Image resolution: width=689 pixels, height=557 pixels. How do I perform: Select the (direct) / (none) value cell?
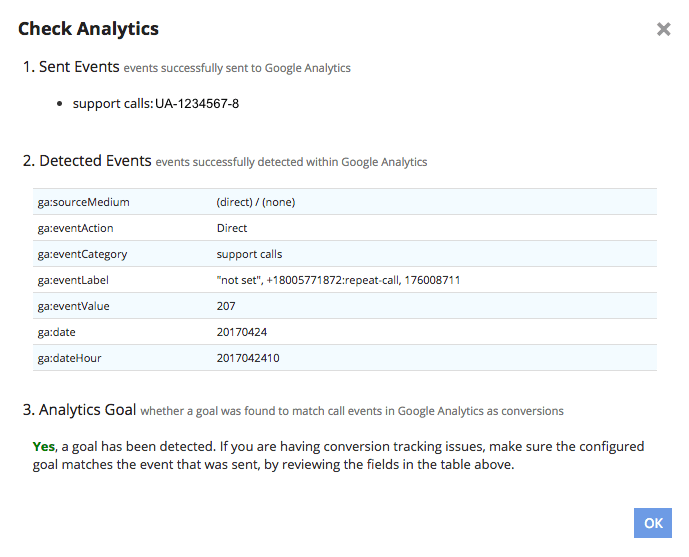(256, 202)
